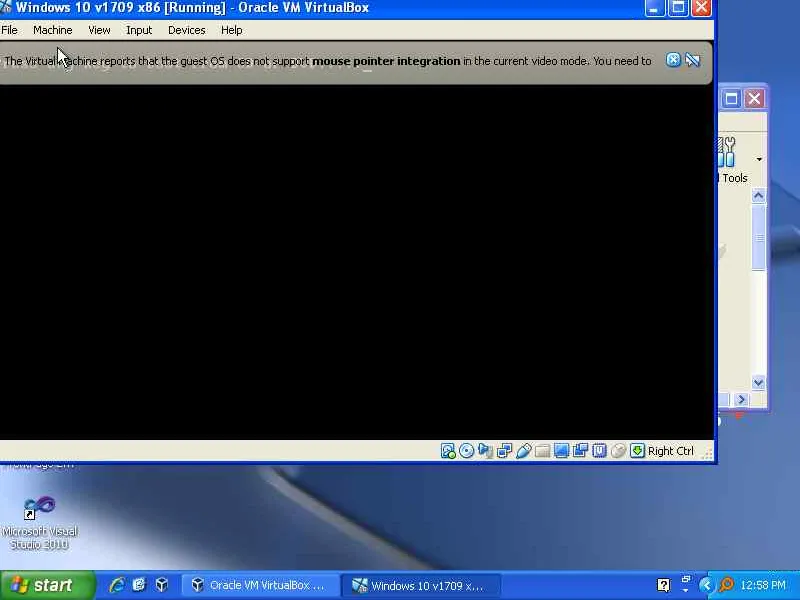Click the USB devices status icon
Viewport: 800px width, 600px height.
(523, 451)
